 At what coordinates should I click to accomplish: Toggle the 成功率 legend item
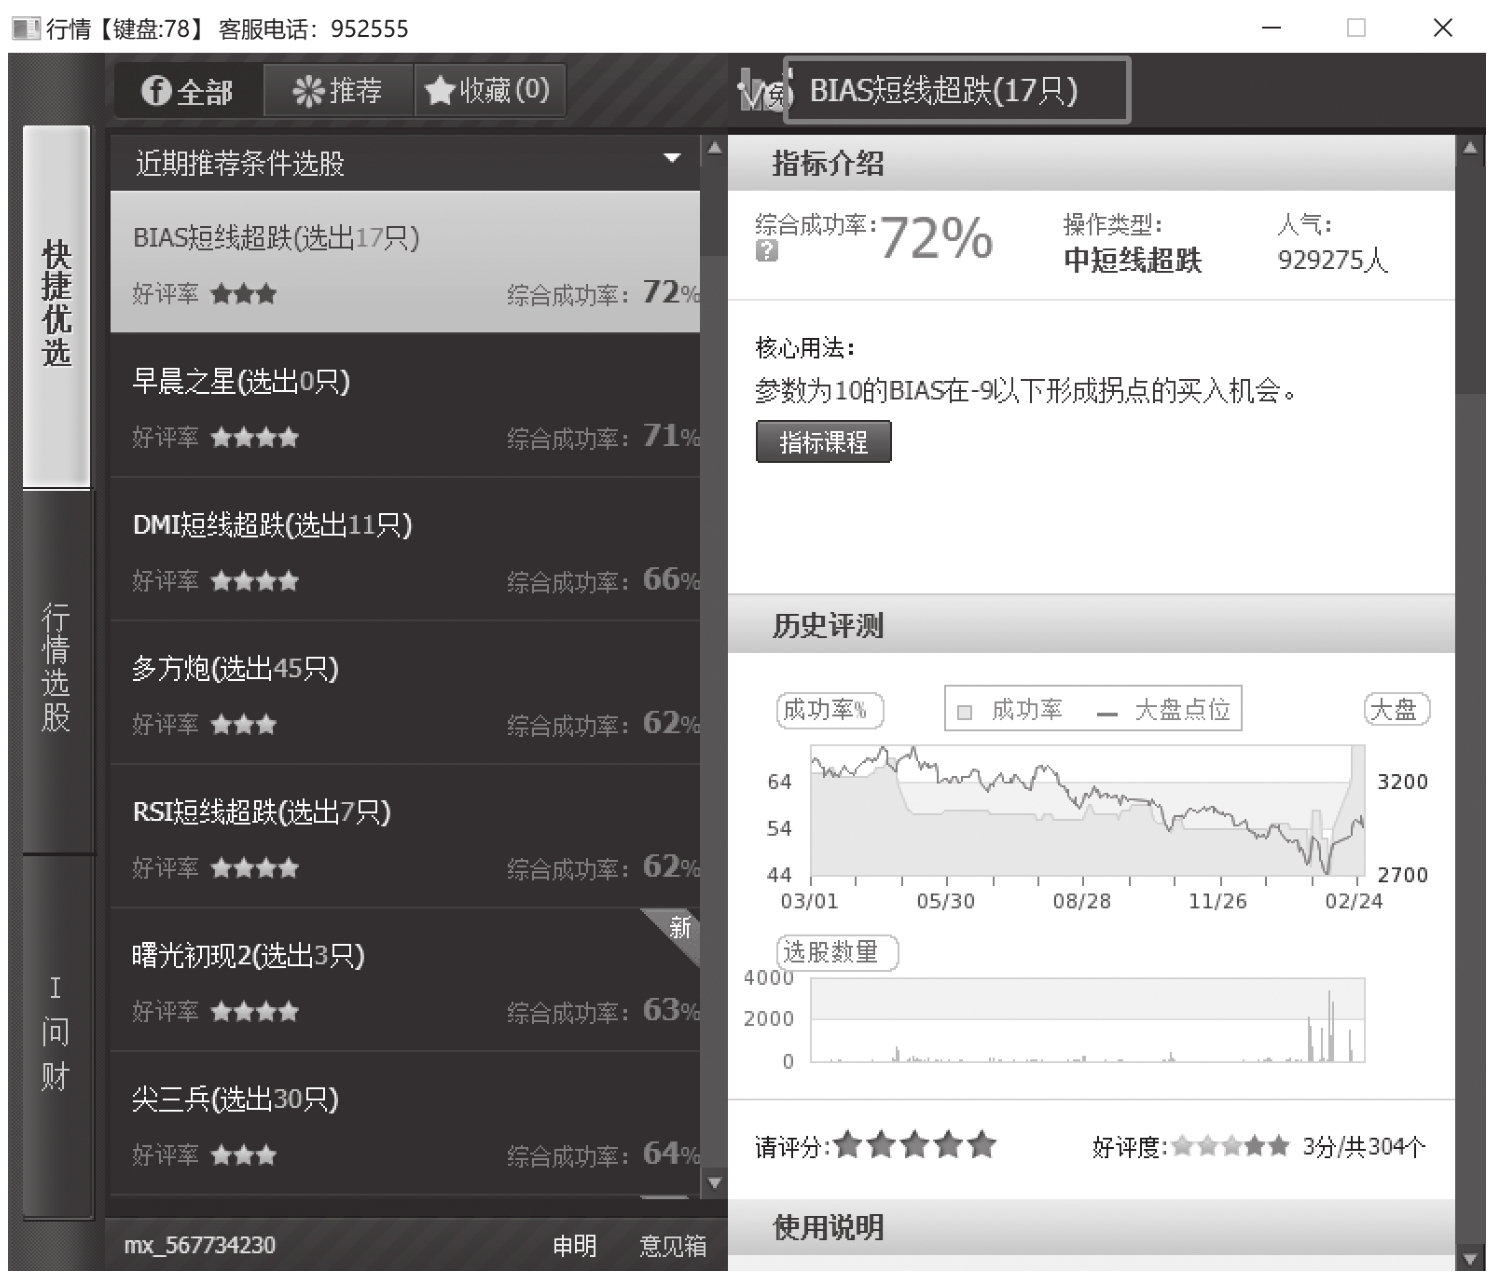[x=1011, y=711]
